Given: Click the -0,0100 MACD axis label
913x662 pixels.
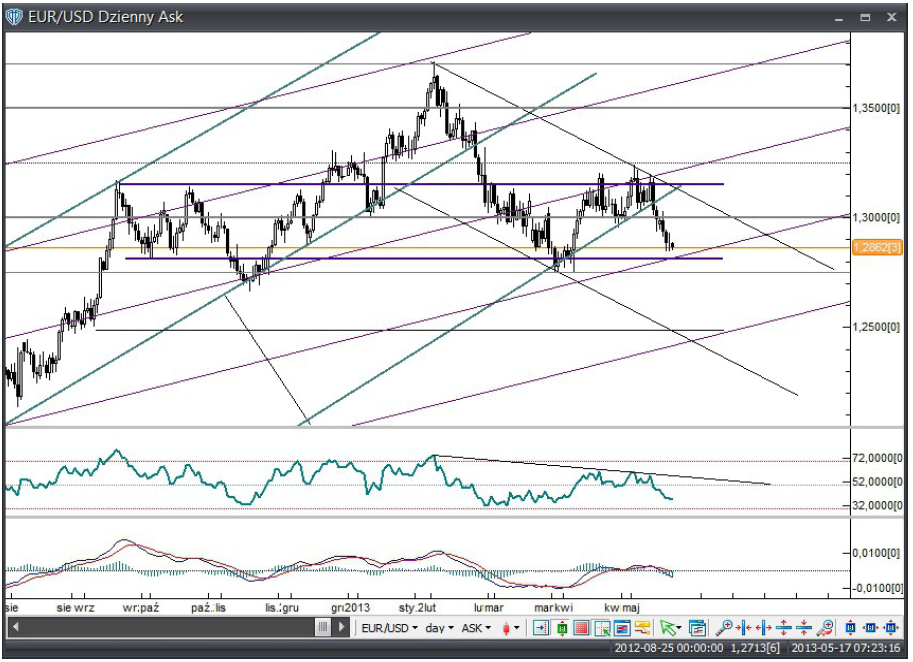Looking at the screenshot, I should coord(876,588).
